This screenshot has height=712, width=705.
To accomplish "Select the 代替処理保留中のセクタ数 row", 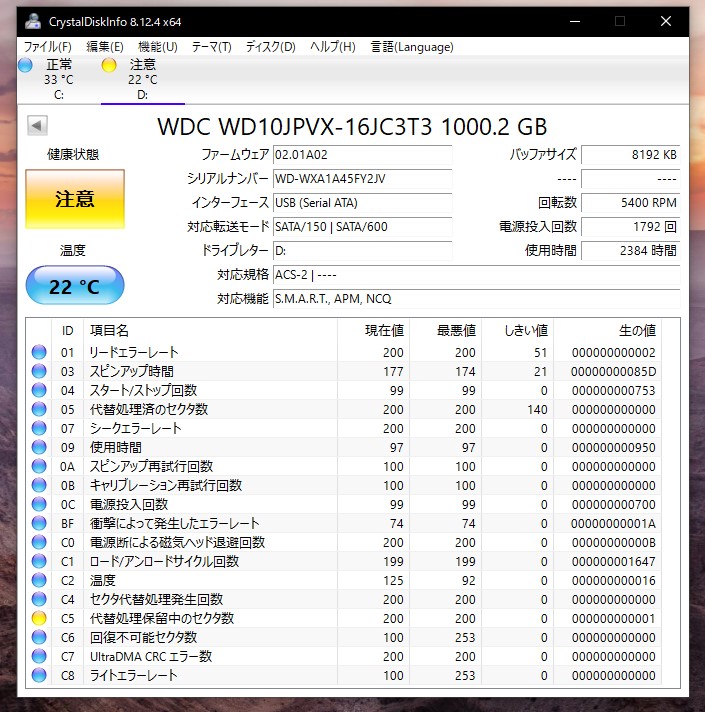I will coord(344,618).
